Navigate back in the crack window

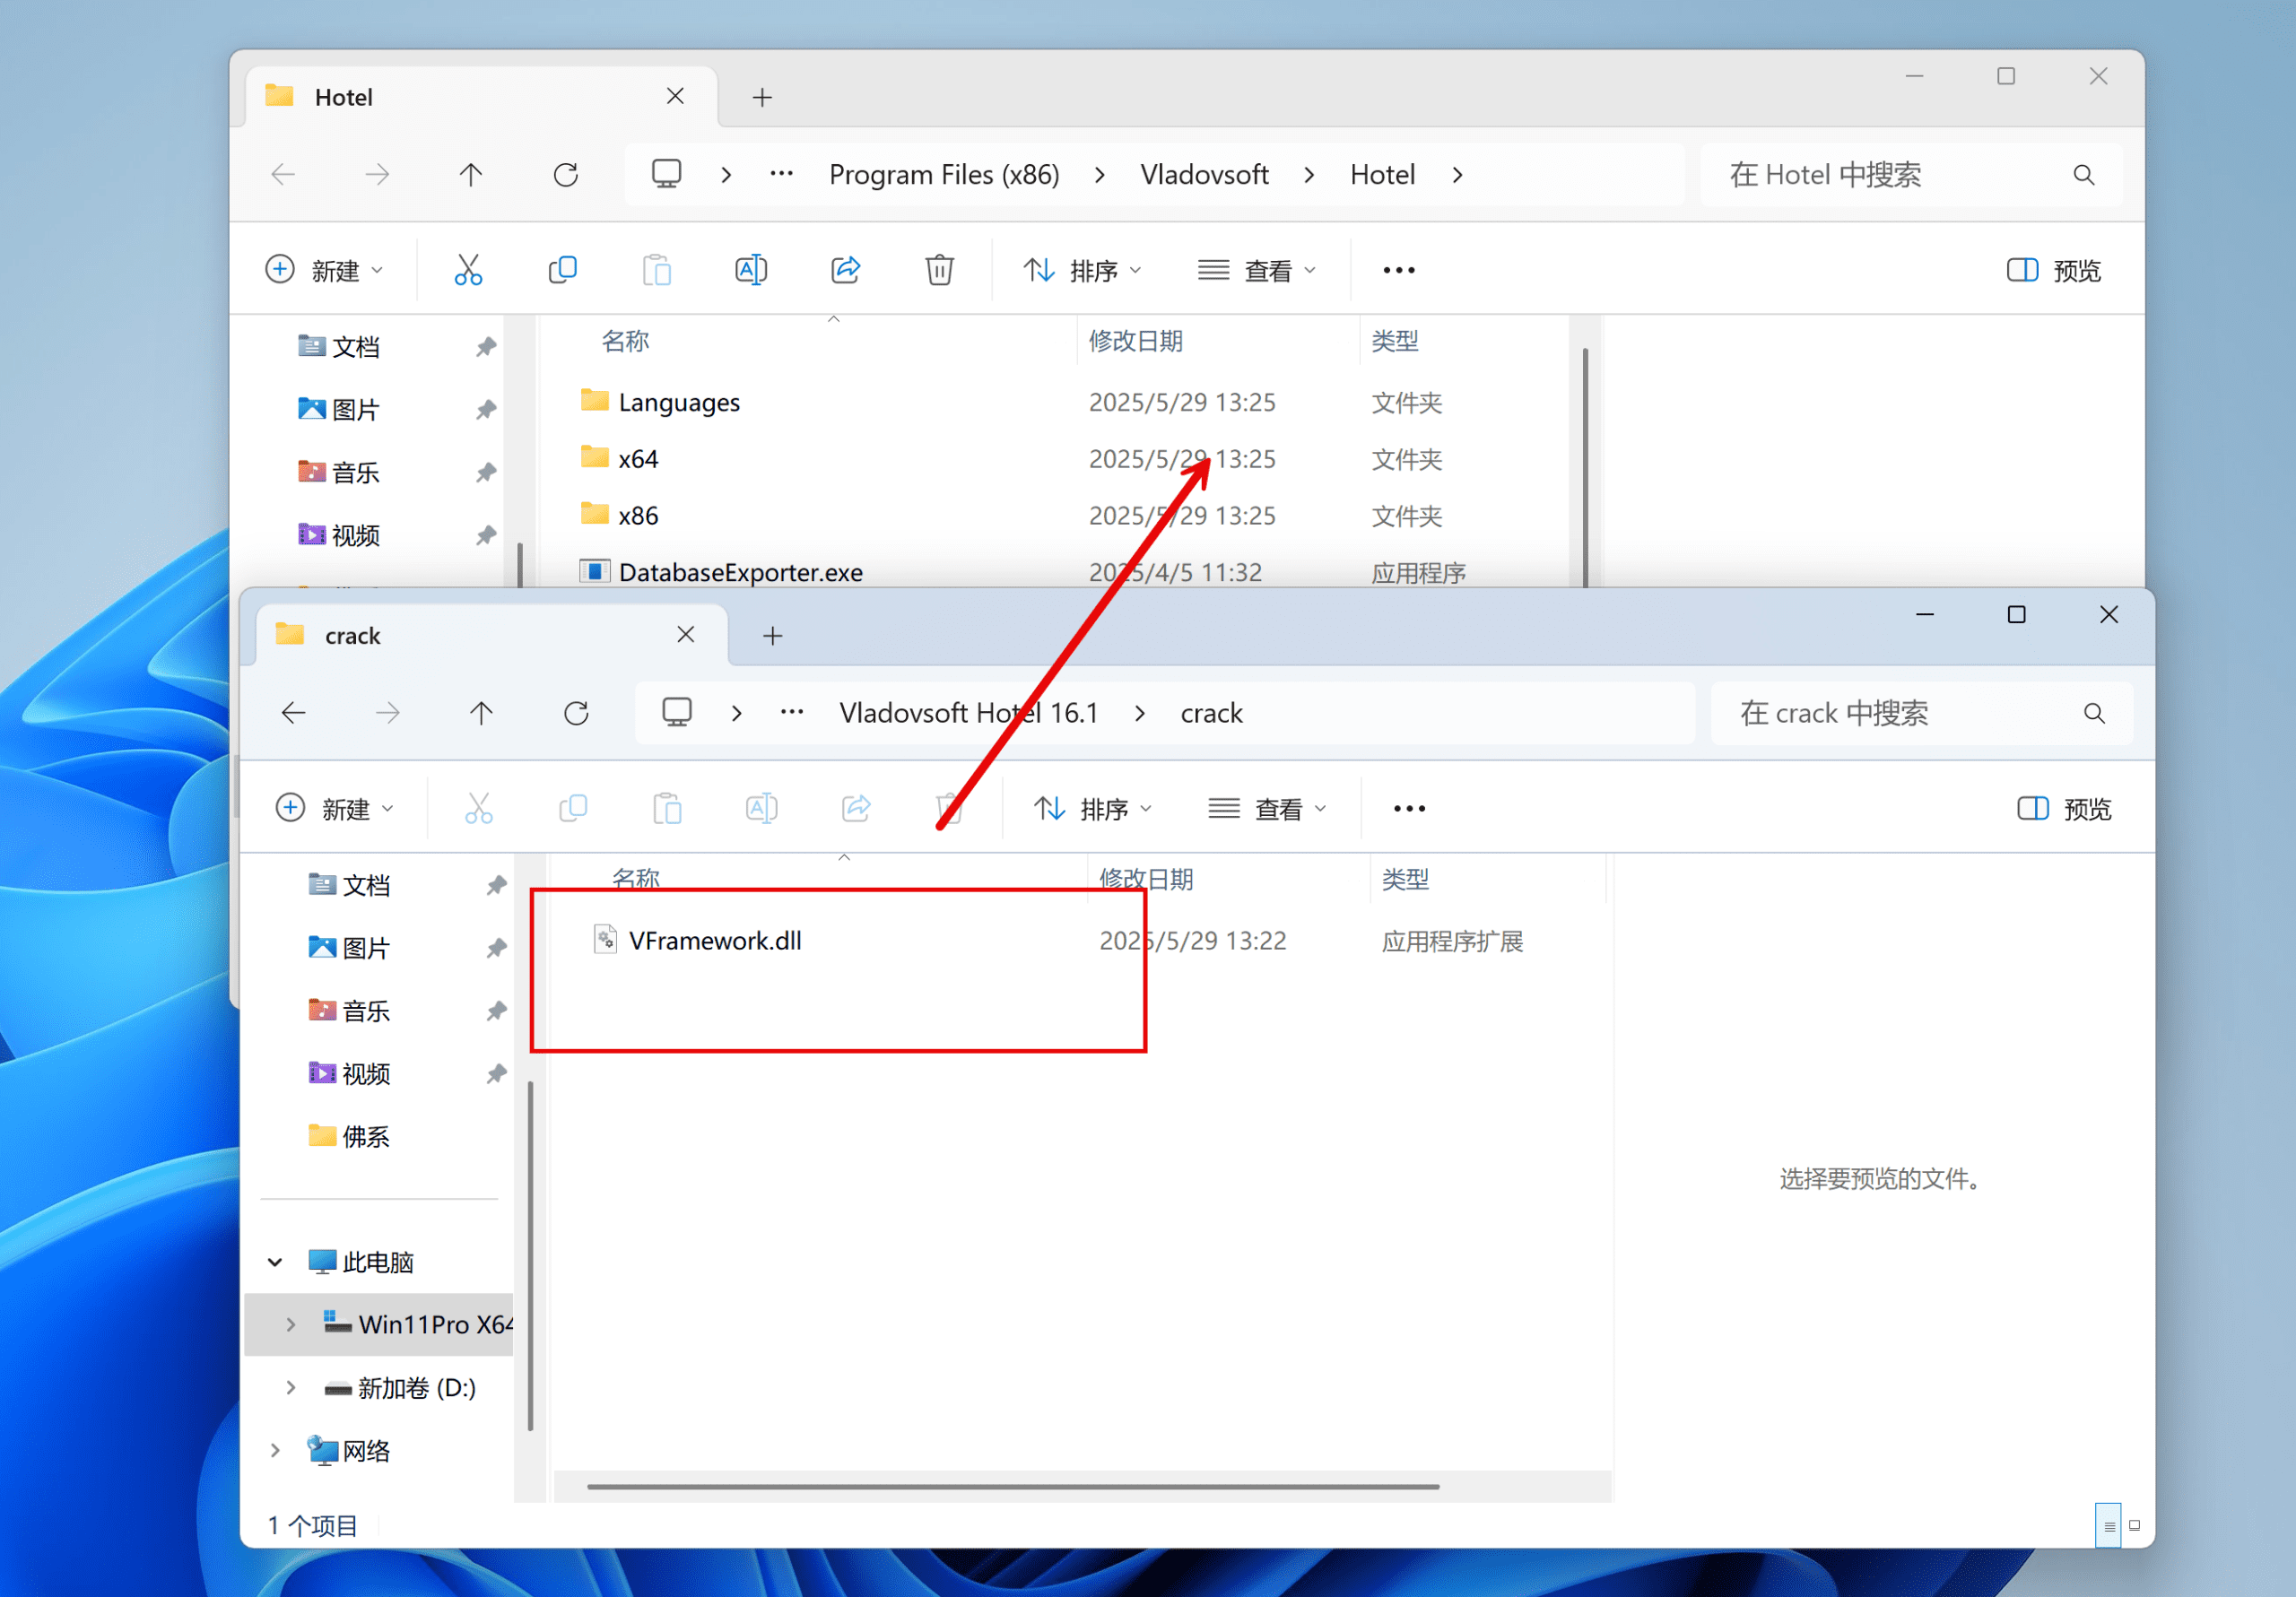293,713
